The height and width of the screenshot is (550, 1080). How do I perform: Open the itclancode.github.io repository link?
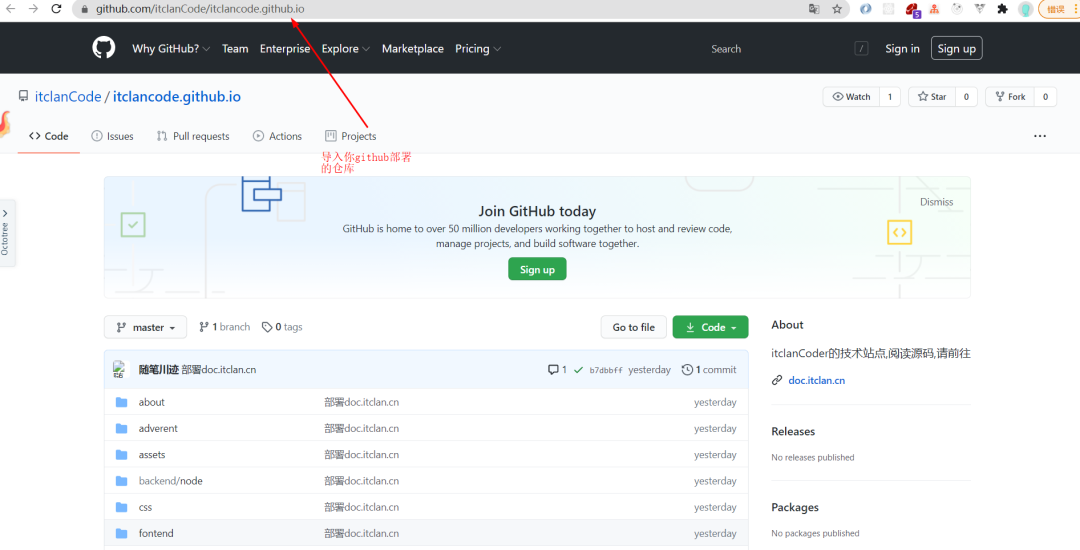click(x=177, y=96)
